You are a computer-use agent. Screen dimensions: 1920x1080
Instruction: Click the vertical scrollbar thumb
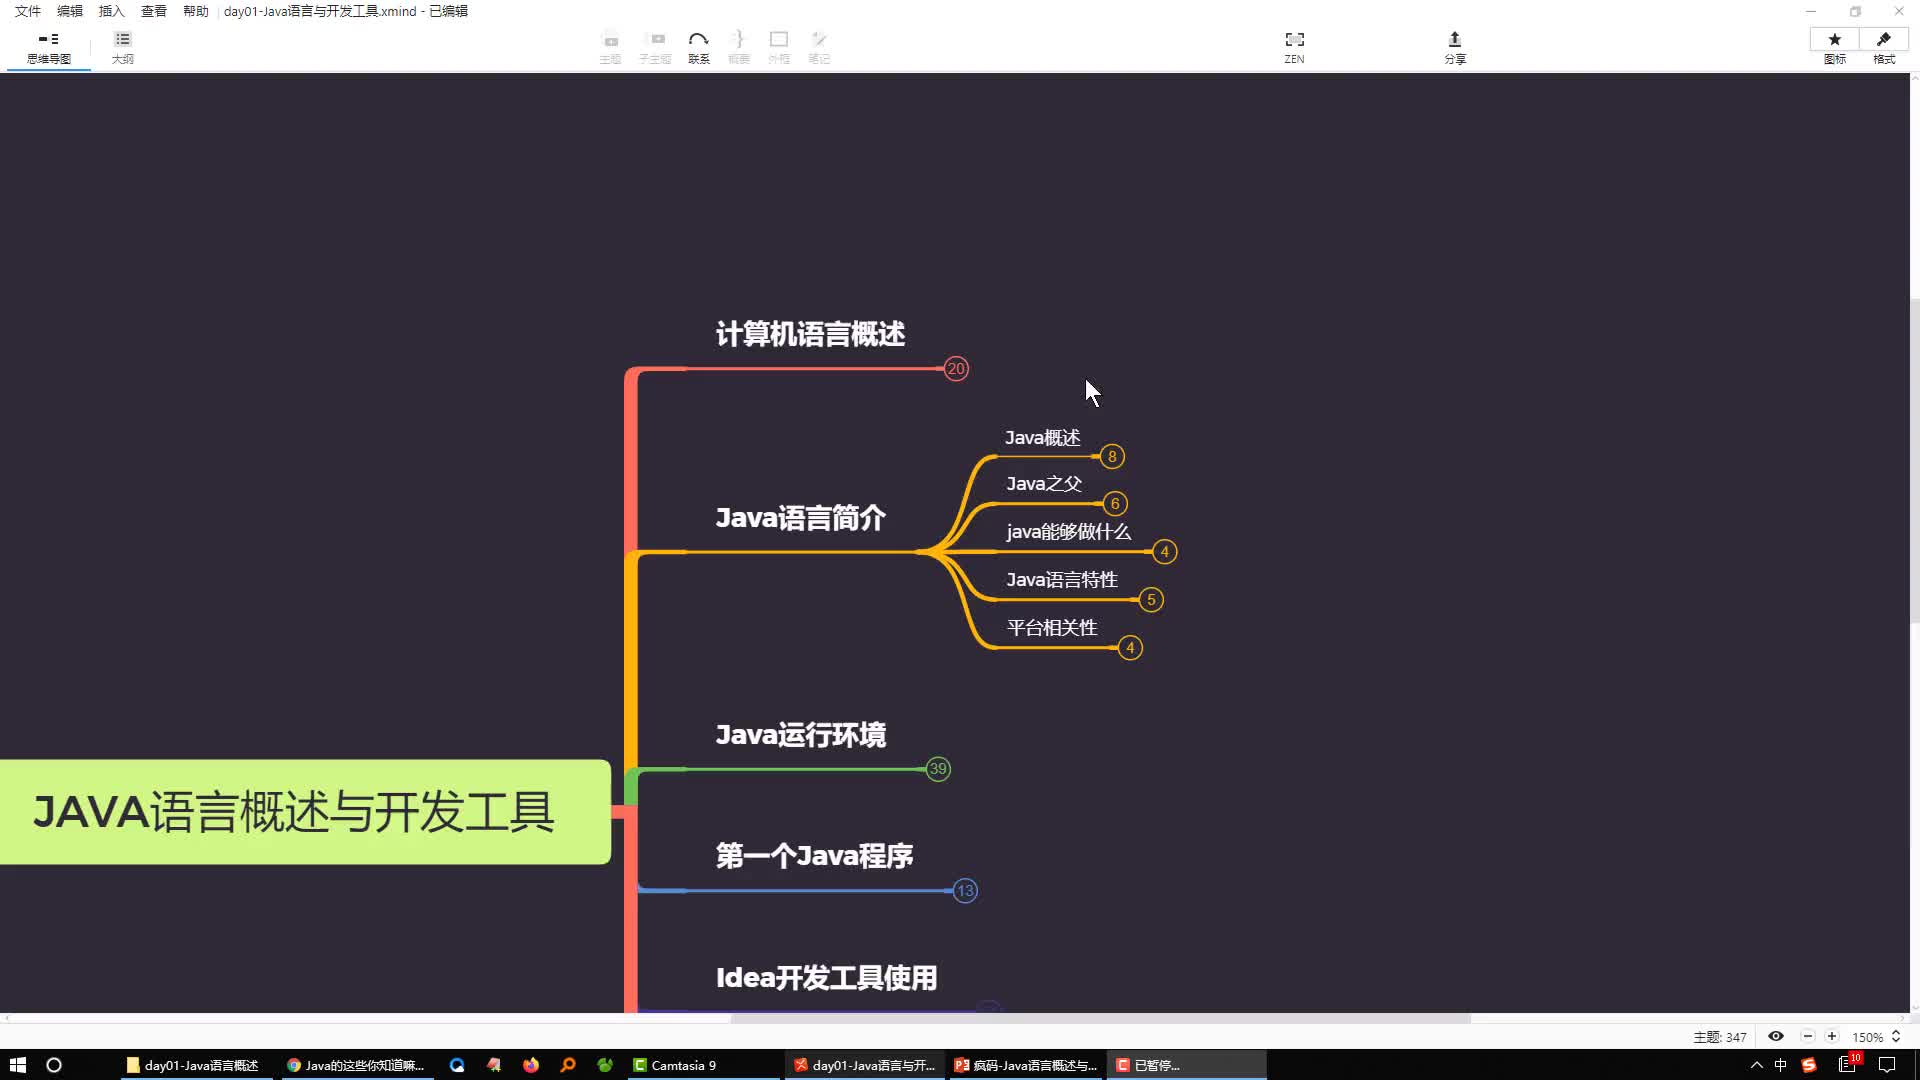(x=1915, y=460)
